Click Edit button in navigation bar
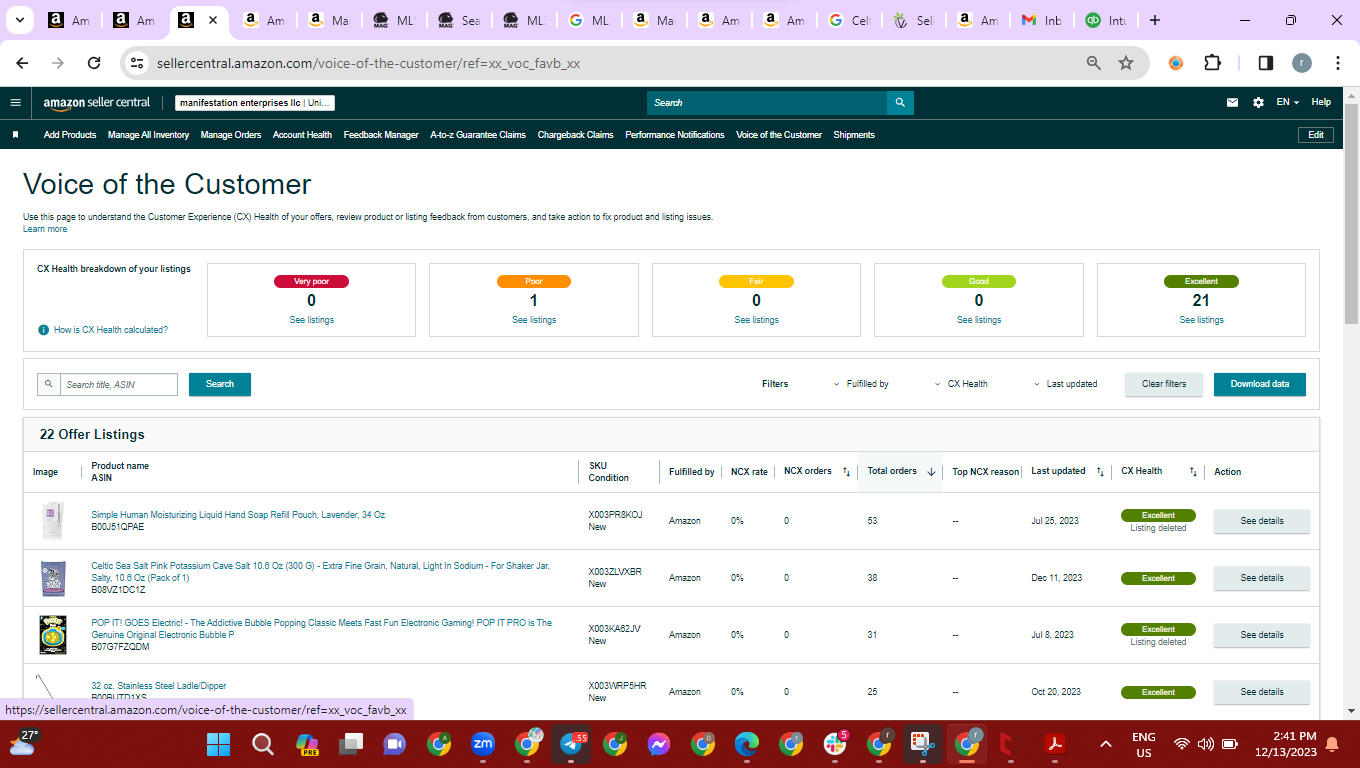Screen dimensions: 1360x768 click(1315, 135)
